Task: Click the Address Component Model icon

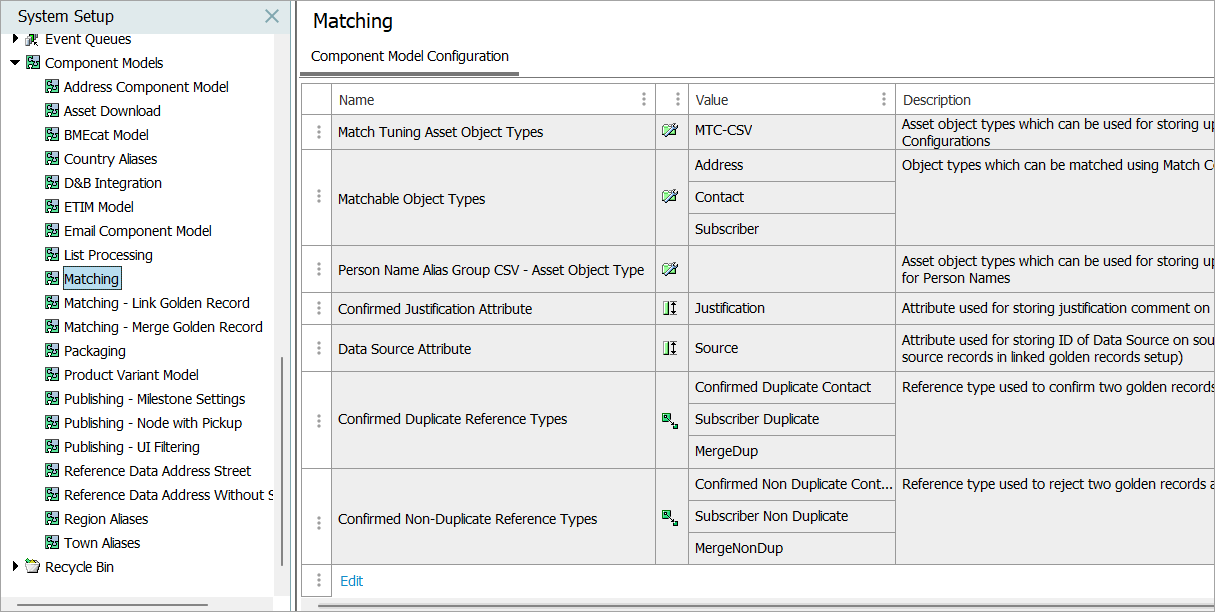Action: coord(52,87)
